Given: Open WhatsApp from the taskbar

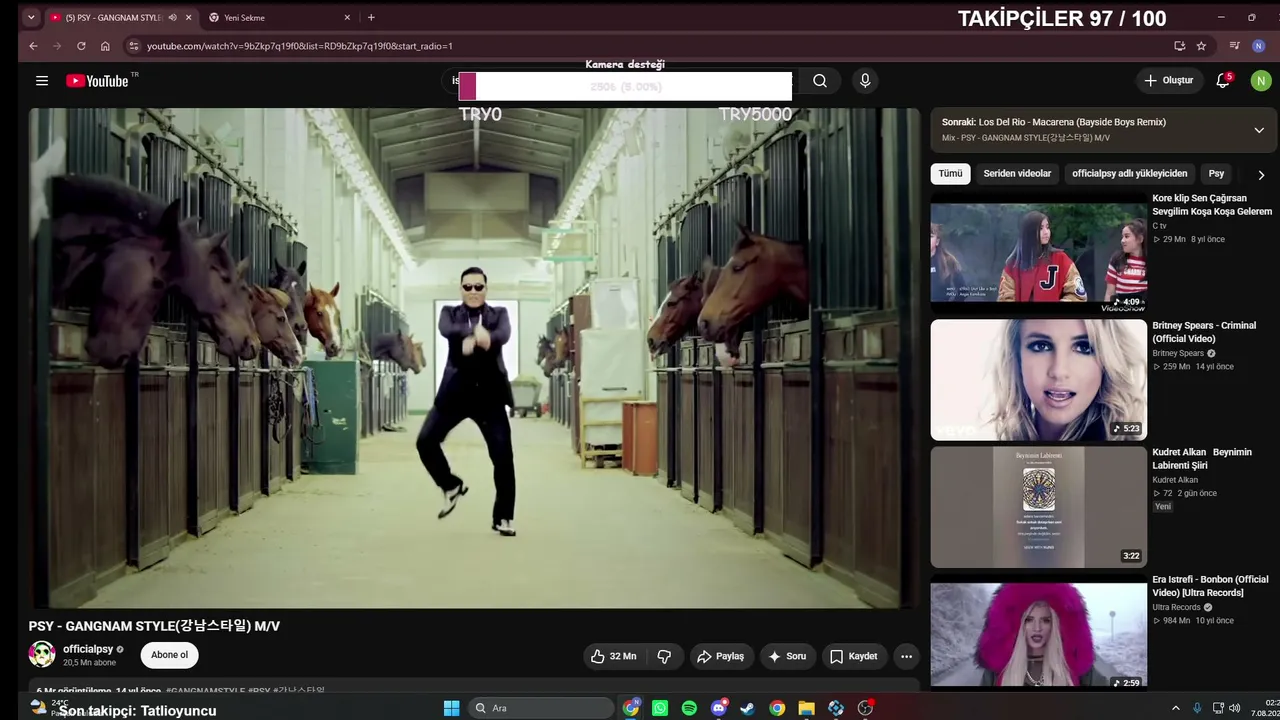Looking at the screenshot, I should pyautogui.click(x=660, y=708).
